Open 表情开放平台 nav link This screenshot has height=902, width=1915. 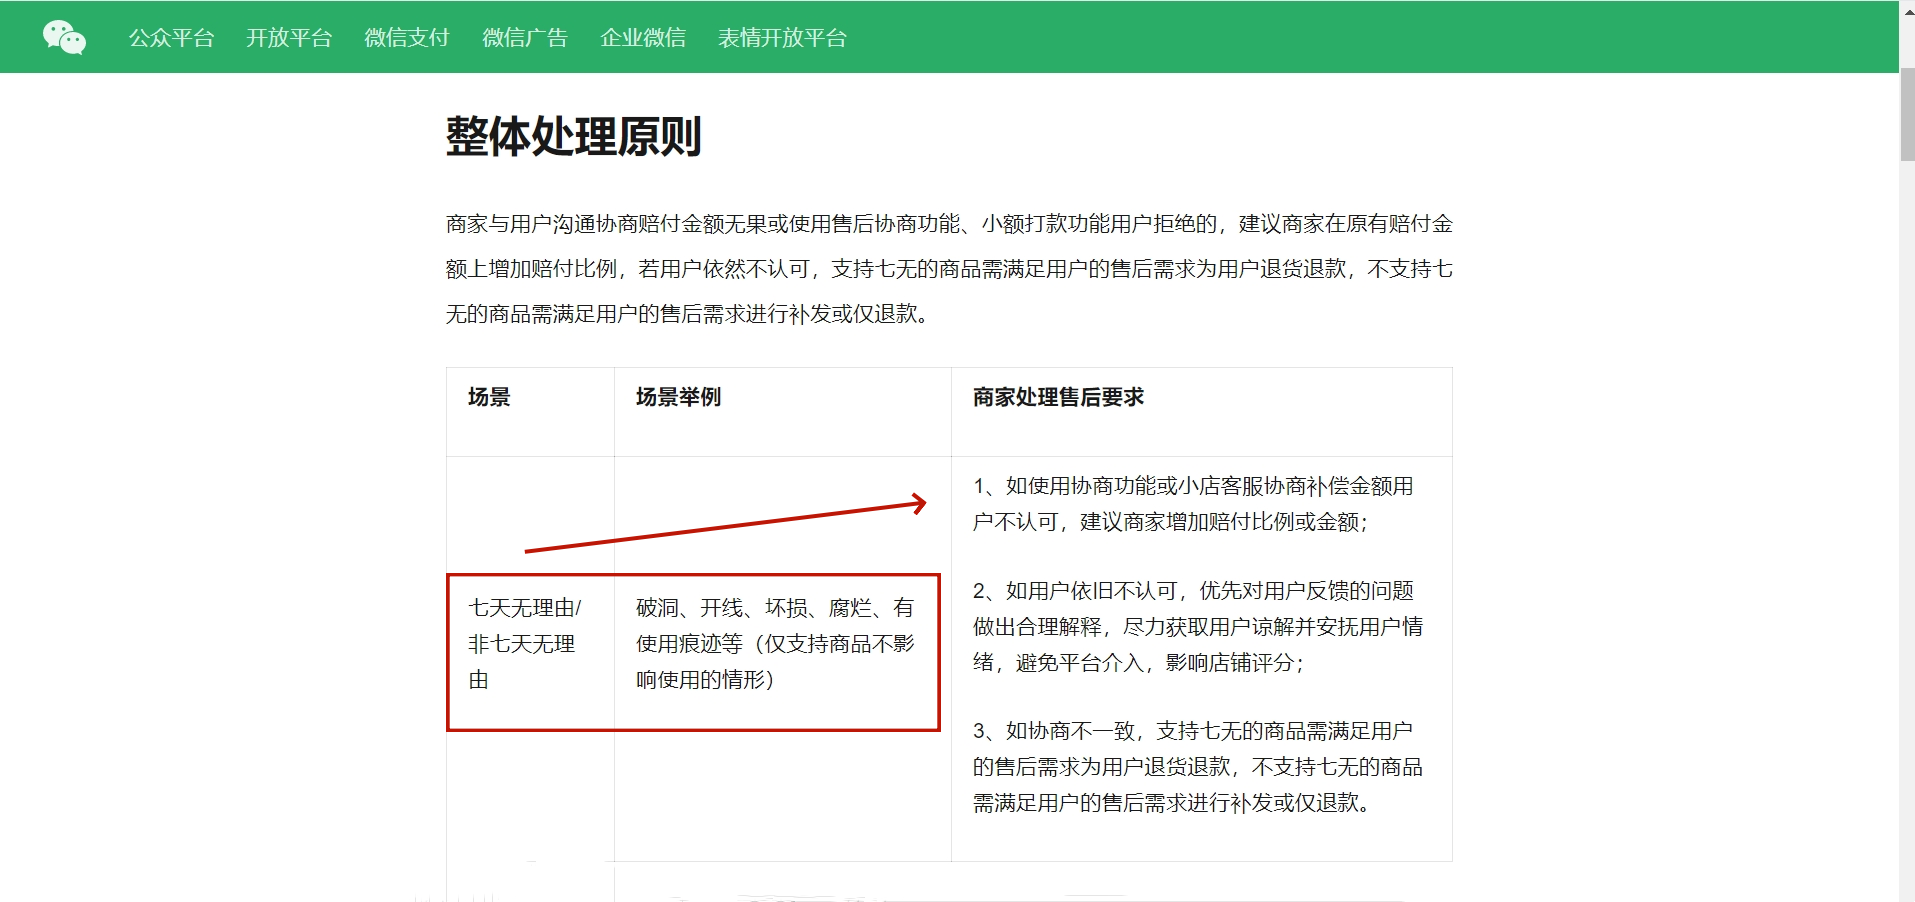tap(782, 38)
